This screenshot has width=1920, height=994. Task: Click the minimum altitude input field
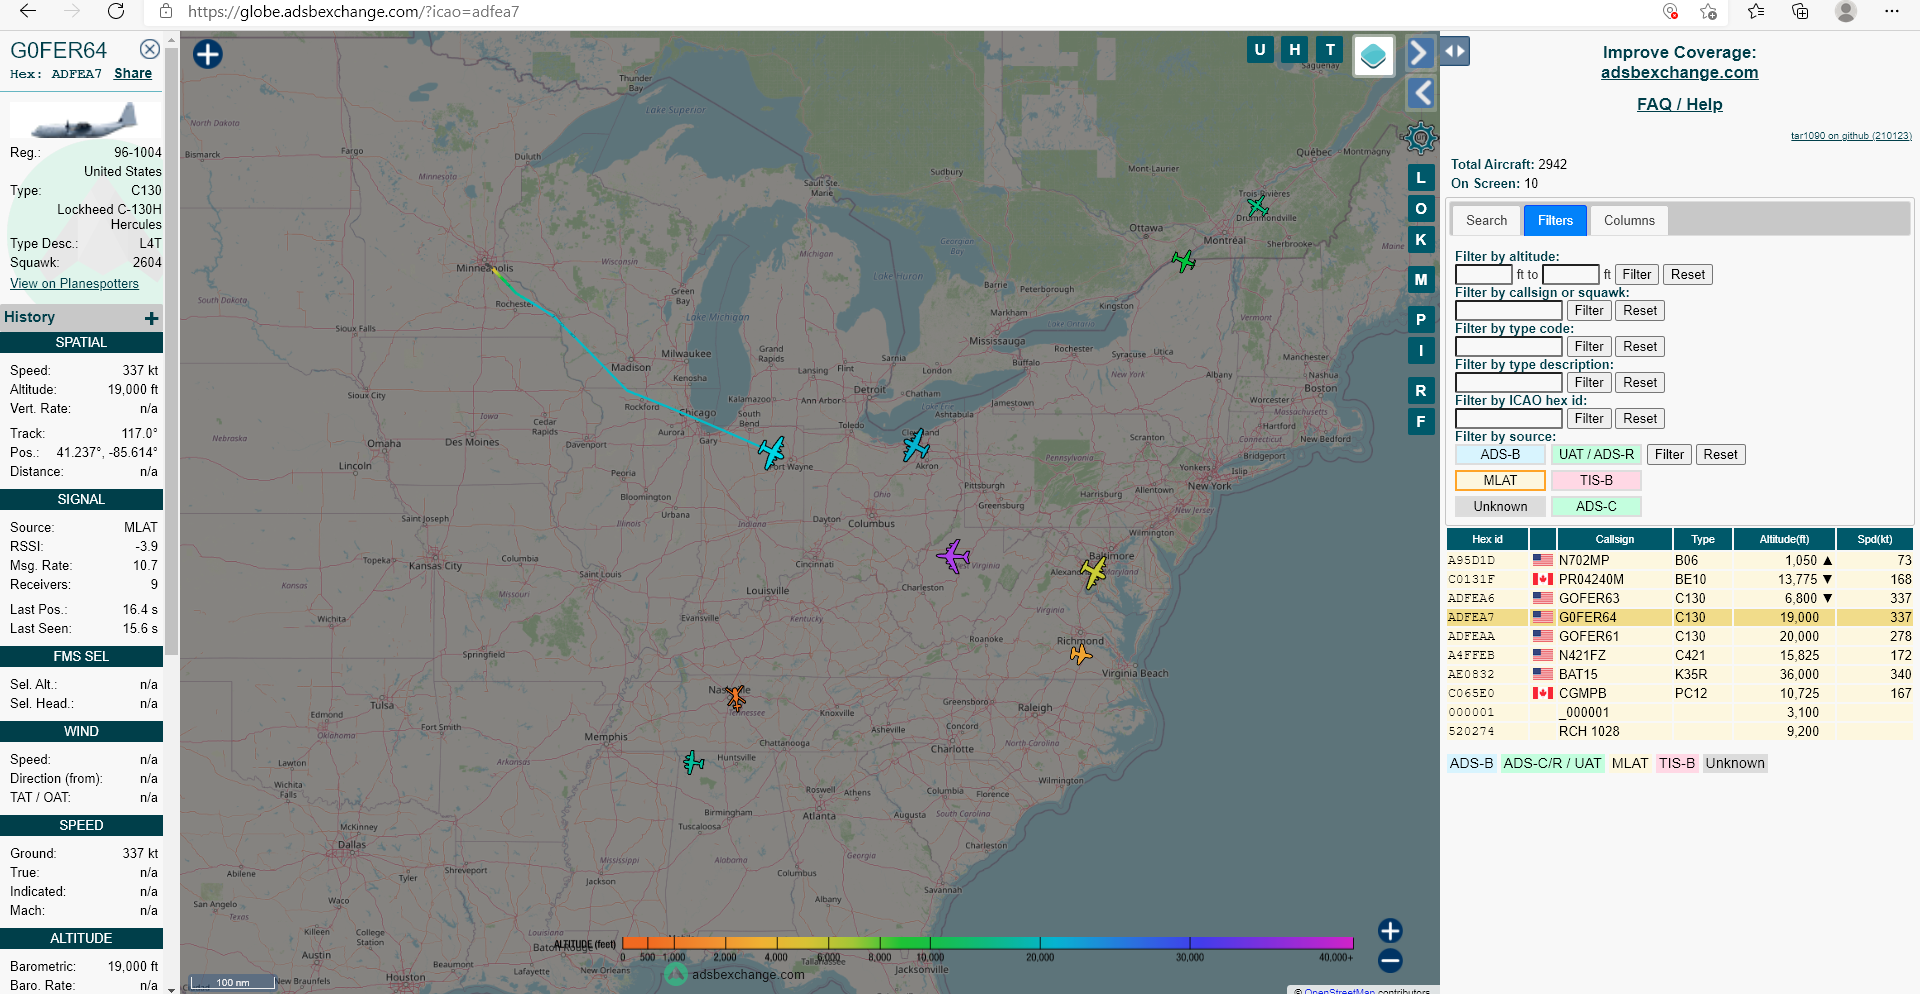(x=1484, y=275)
